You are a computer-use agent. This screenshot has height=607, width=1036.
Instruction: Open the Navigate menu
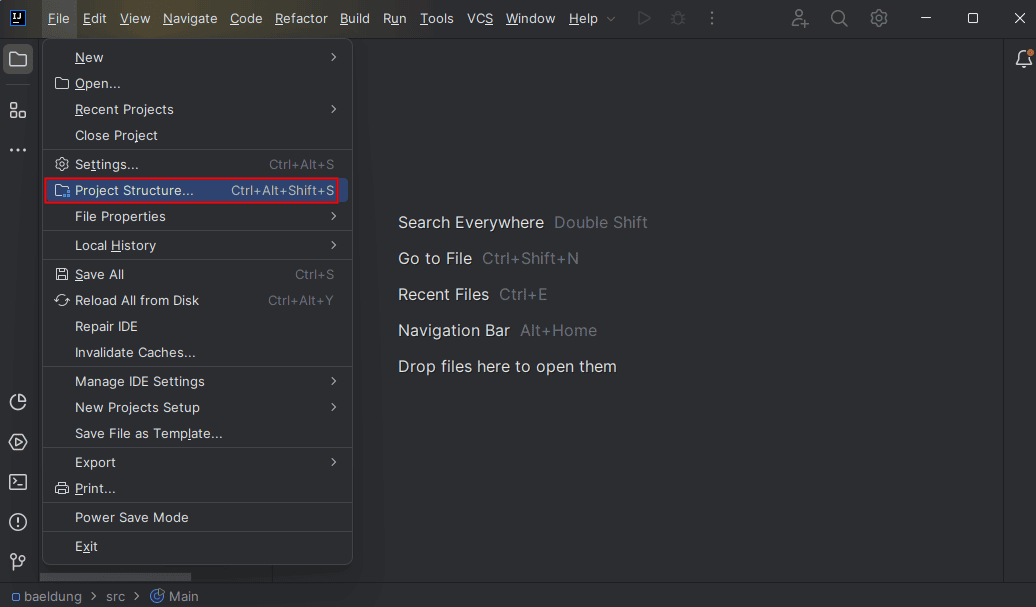coord(190,18)
